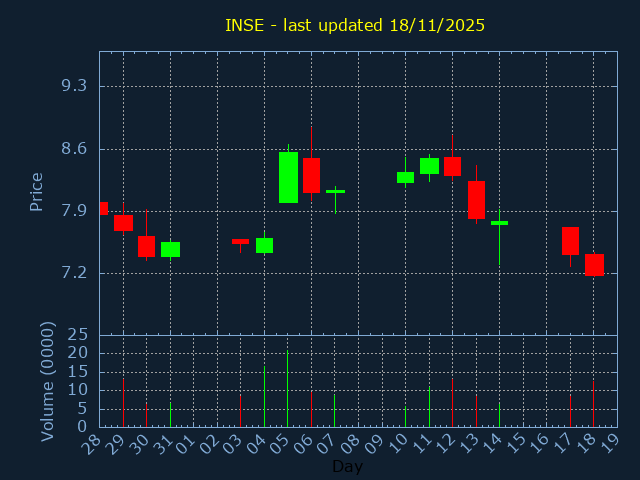Click the red volume bar on day 12
The image size is (640, 480).
coord(452,402)
